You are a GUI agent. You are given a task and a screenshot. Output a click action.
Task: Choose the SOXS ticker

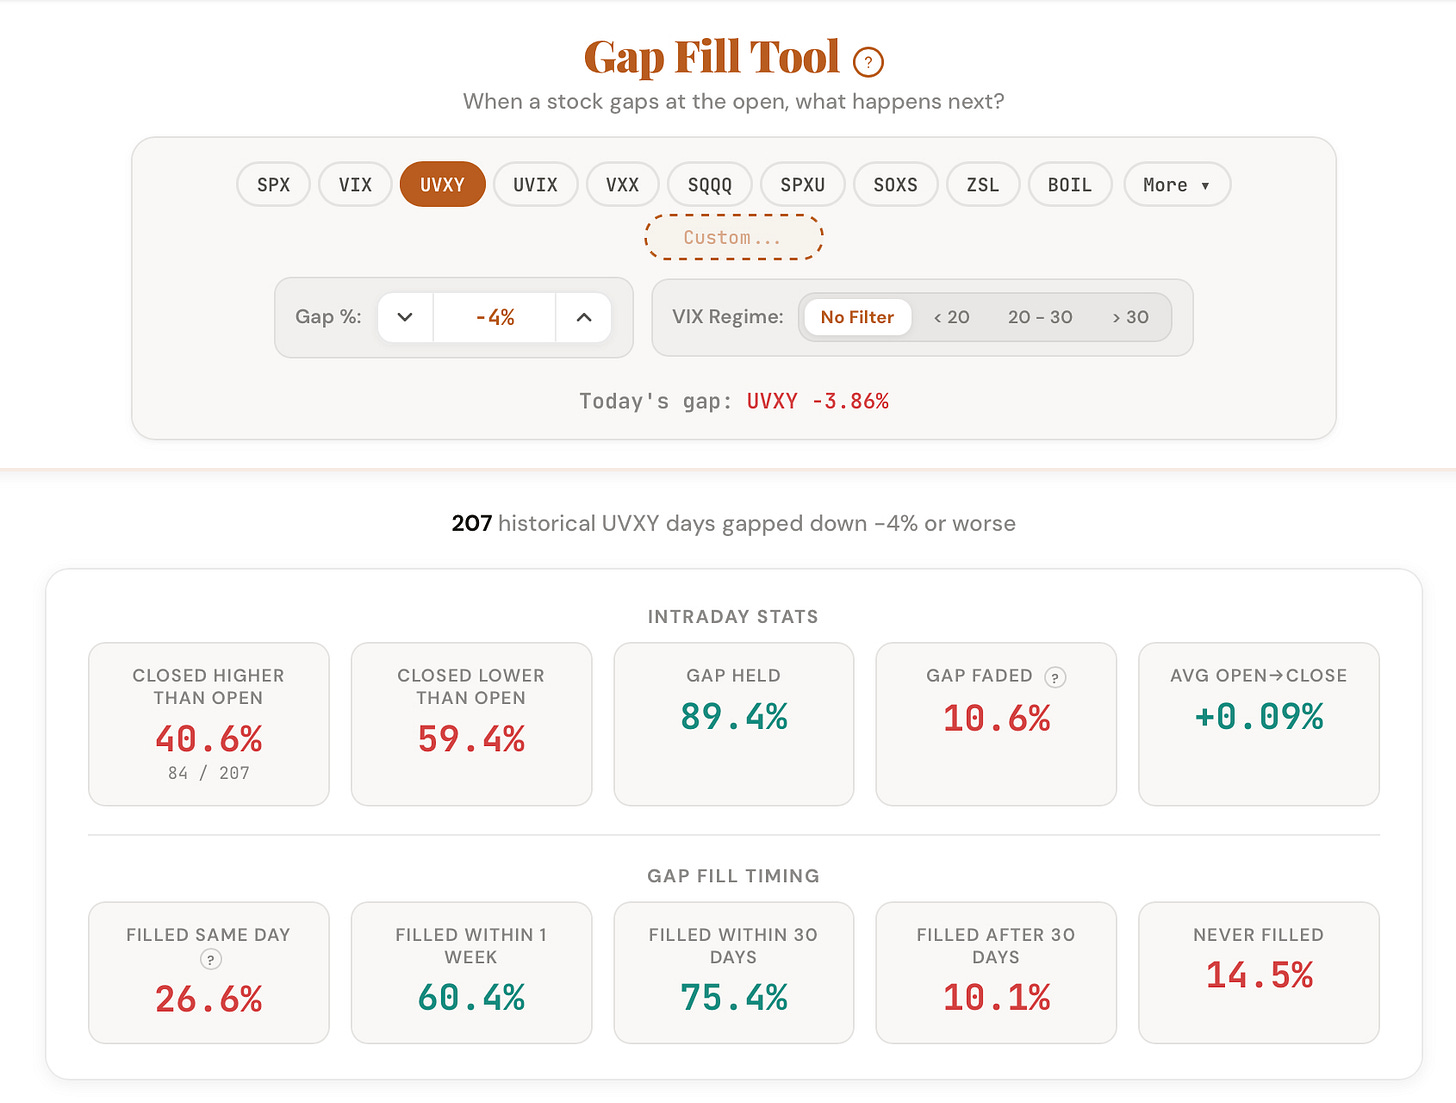tap(895, 184)
